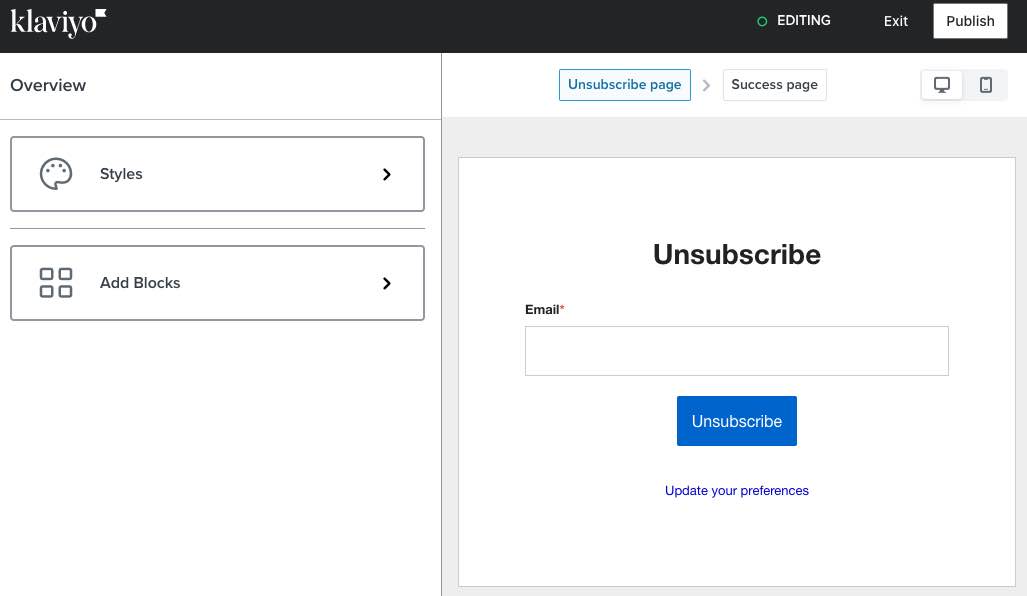Click the required asterisk next to Email
The height and width of the screenshot is (596, 1027).
pos(561,309)
